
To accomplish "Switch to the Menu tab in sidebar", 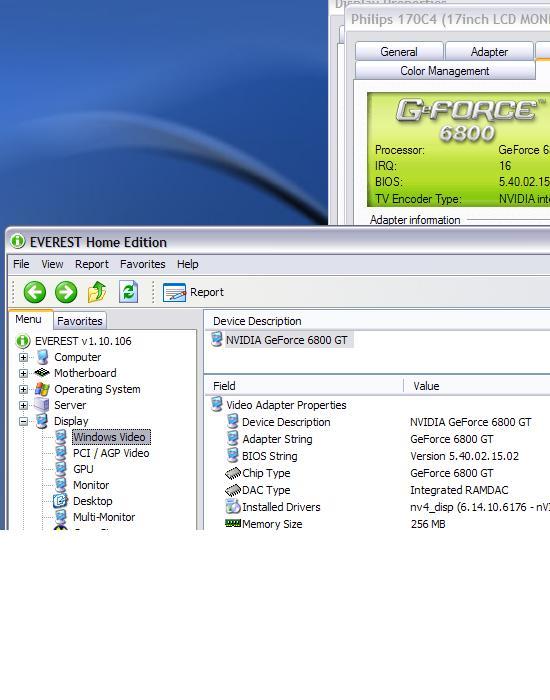I will click(x=29, y=319).
